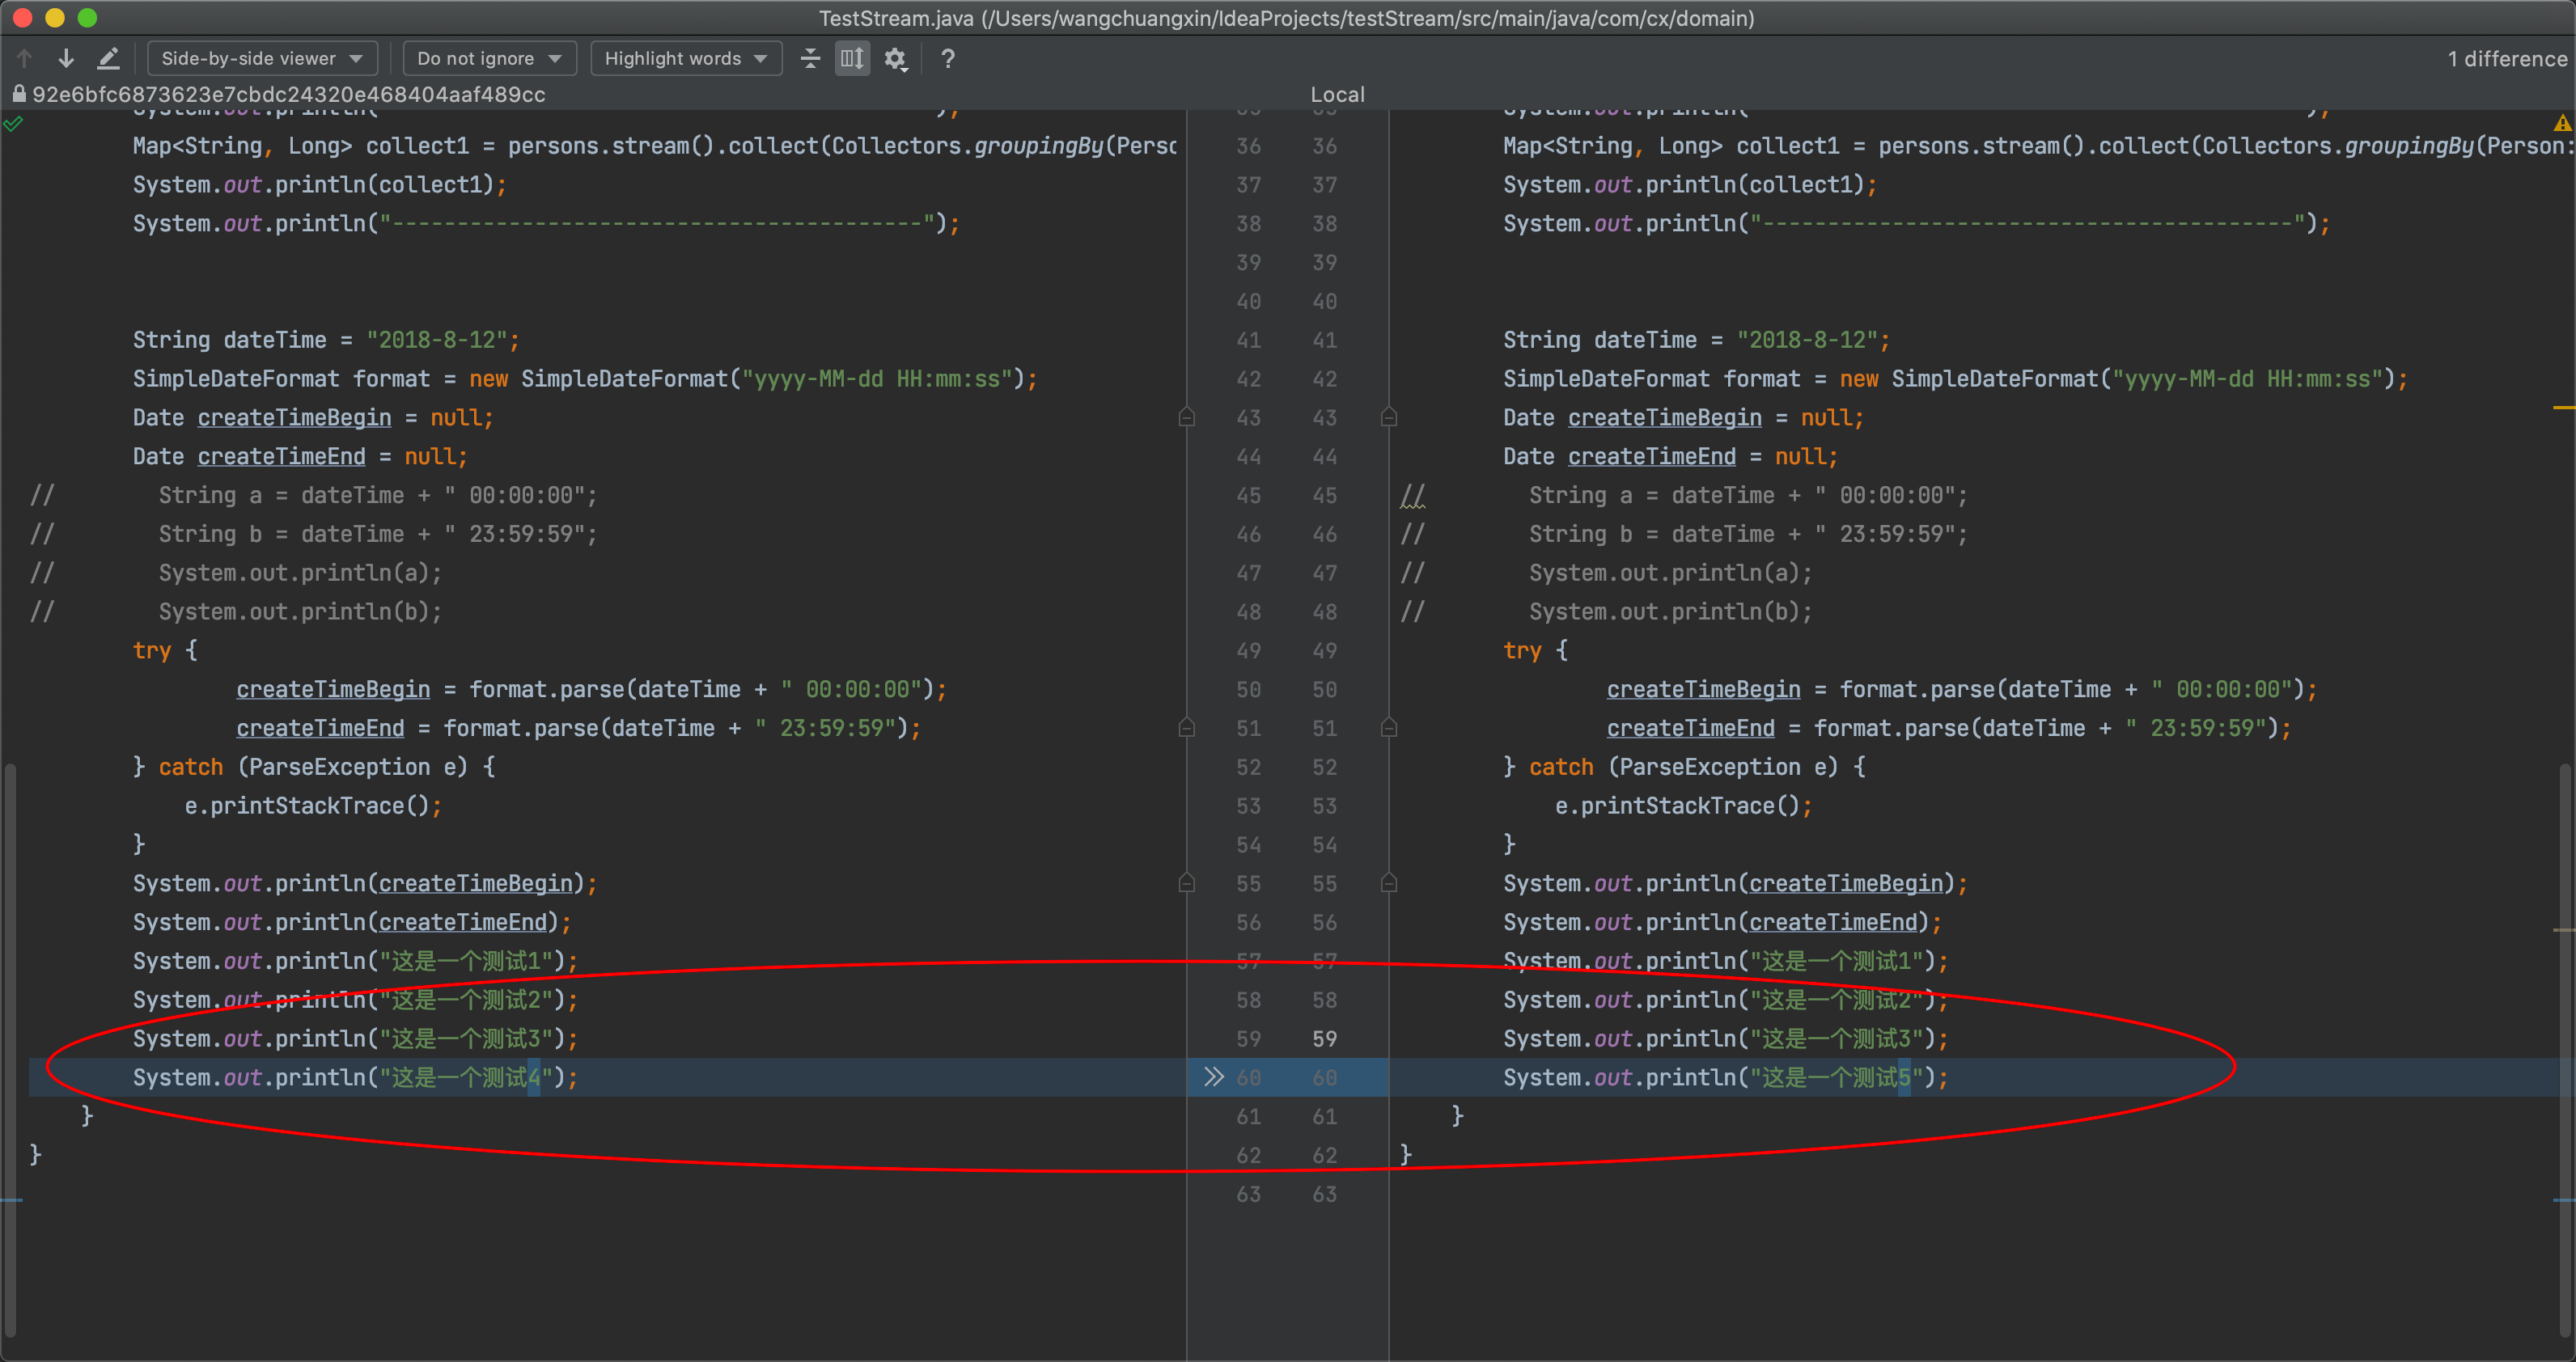Collapse fold marker at line 43 right pane

1389,417
